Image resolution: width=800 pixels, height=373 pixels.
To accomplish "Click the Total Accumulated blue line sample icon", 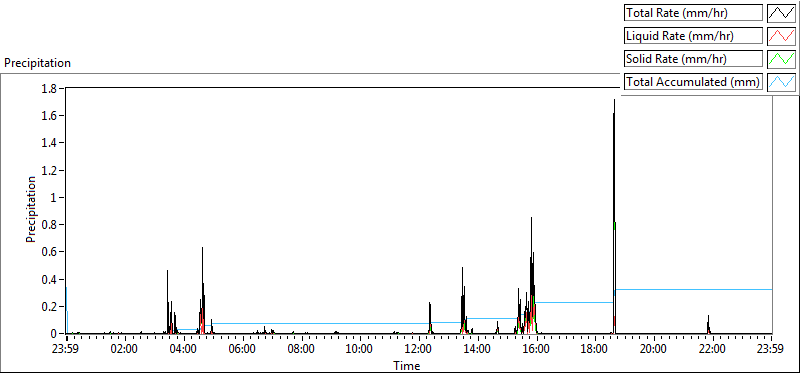I will click(781, 81).
